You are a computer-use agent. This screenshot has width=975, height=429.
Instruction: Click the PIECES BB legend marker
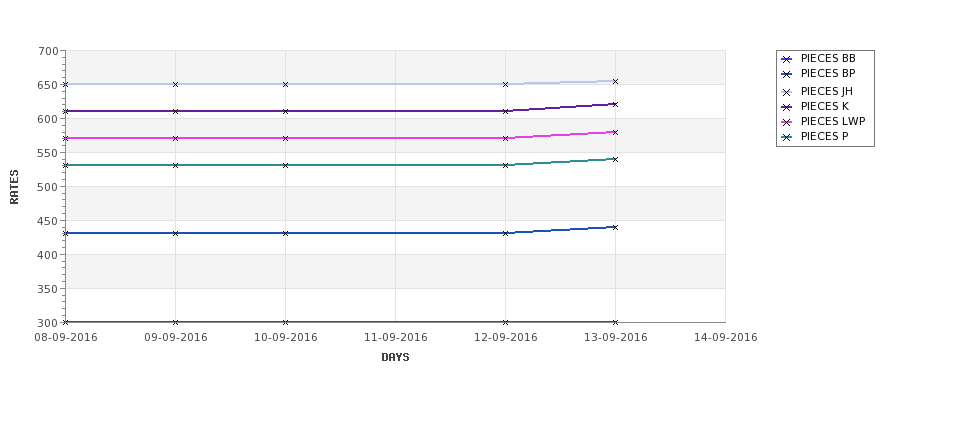pos(787,60)
